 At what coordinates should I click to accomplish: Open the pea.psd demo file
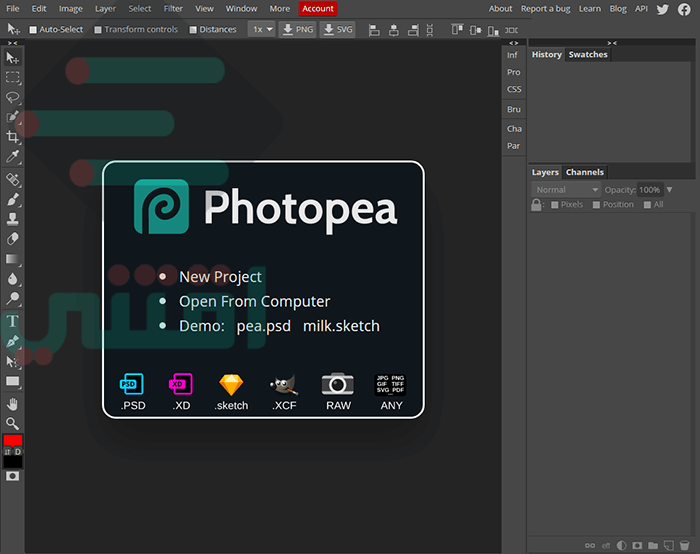pos(263,326)
